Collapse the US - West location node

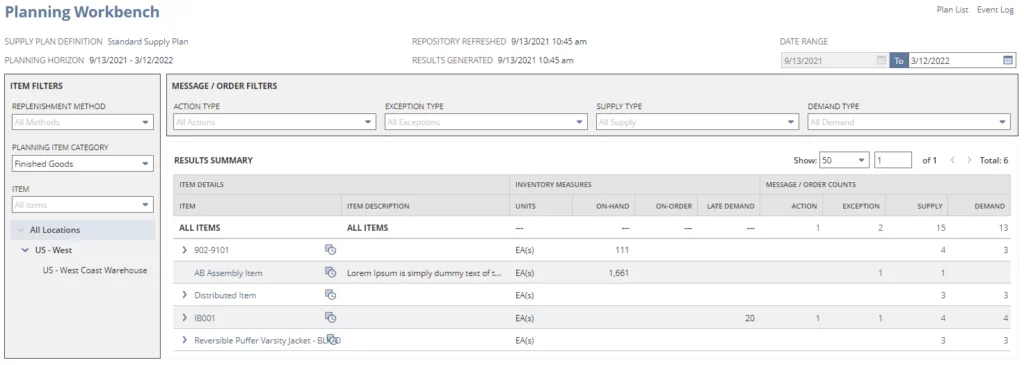(x=25, y=250)
